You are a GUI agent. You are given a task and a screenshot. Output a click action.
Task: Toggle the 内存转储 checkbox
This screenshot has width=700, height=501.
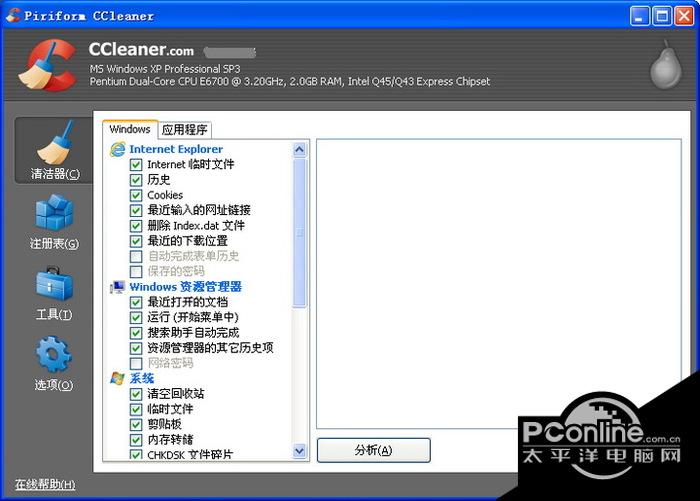pos(136,440)
